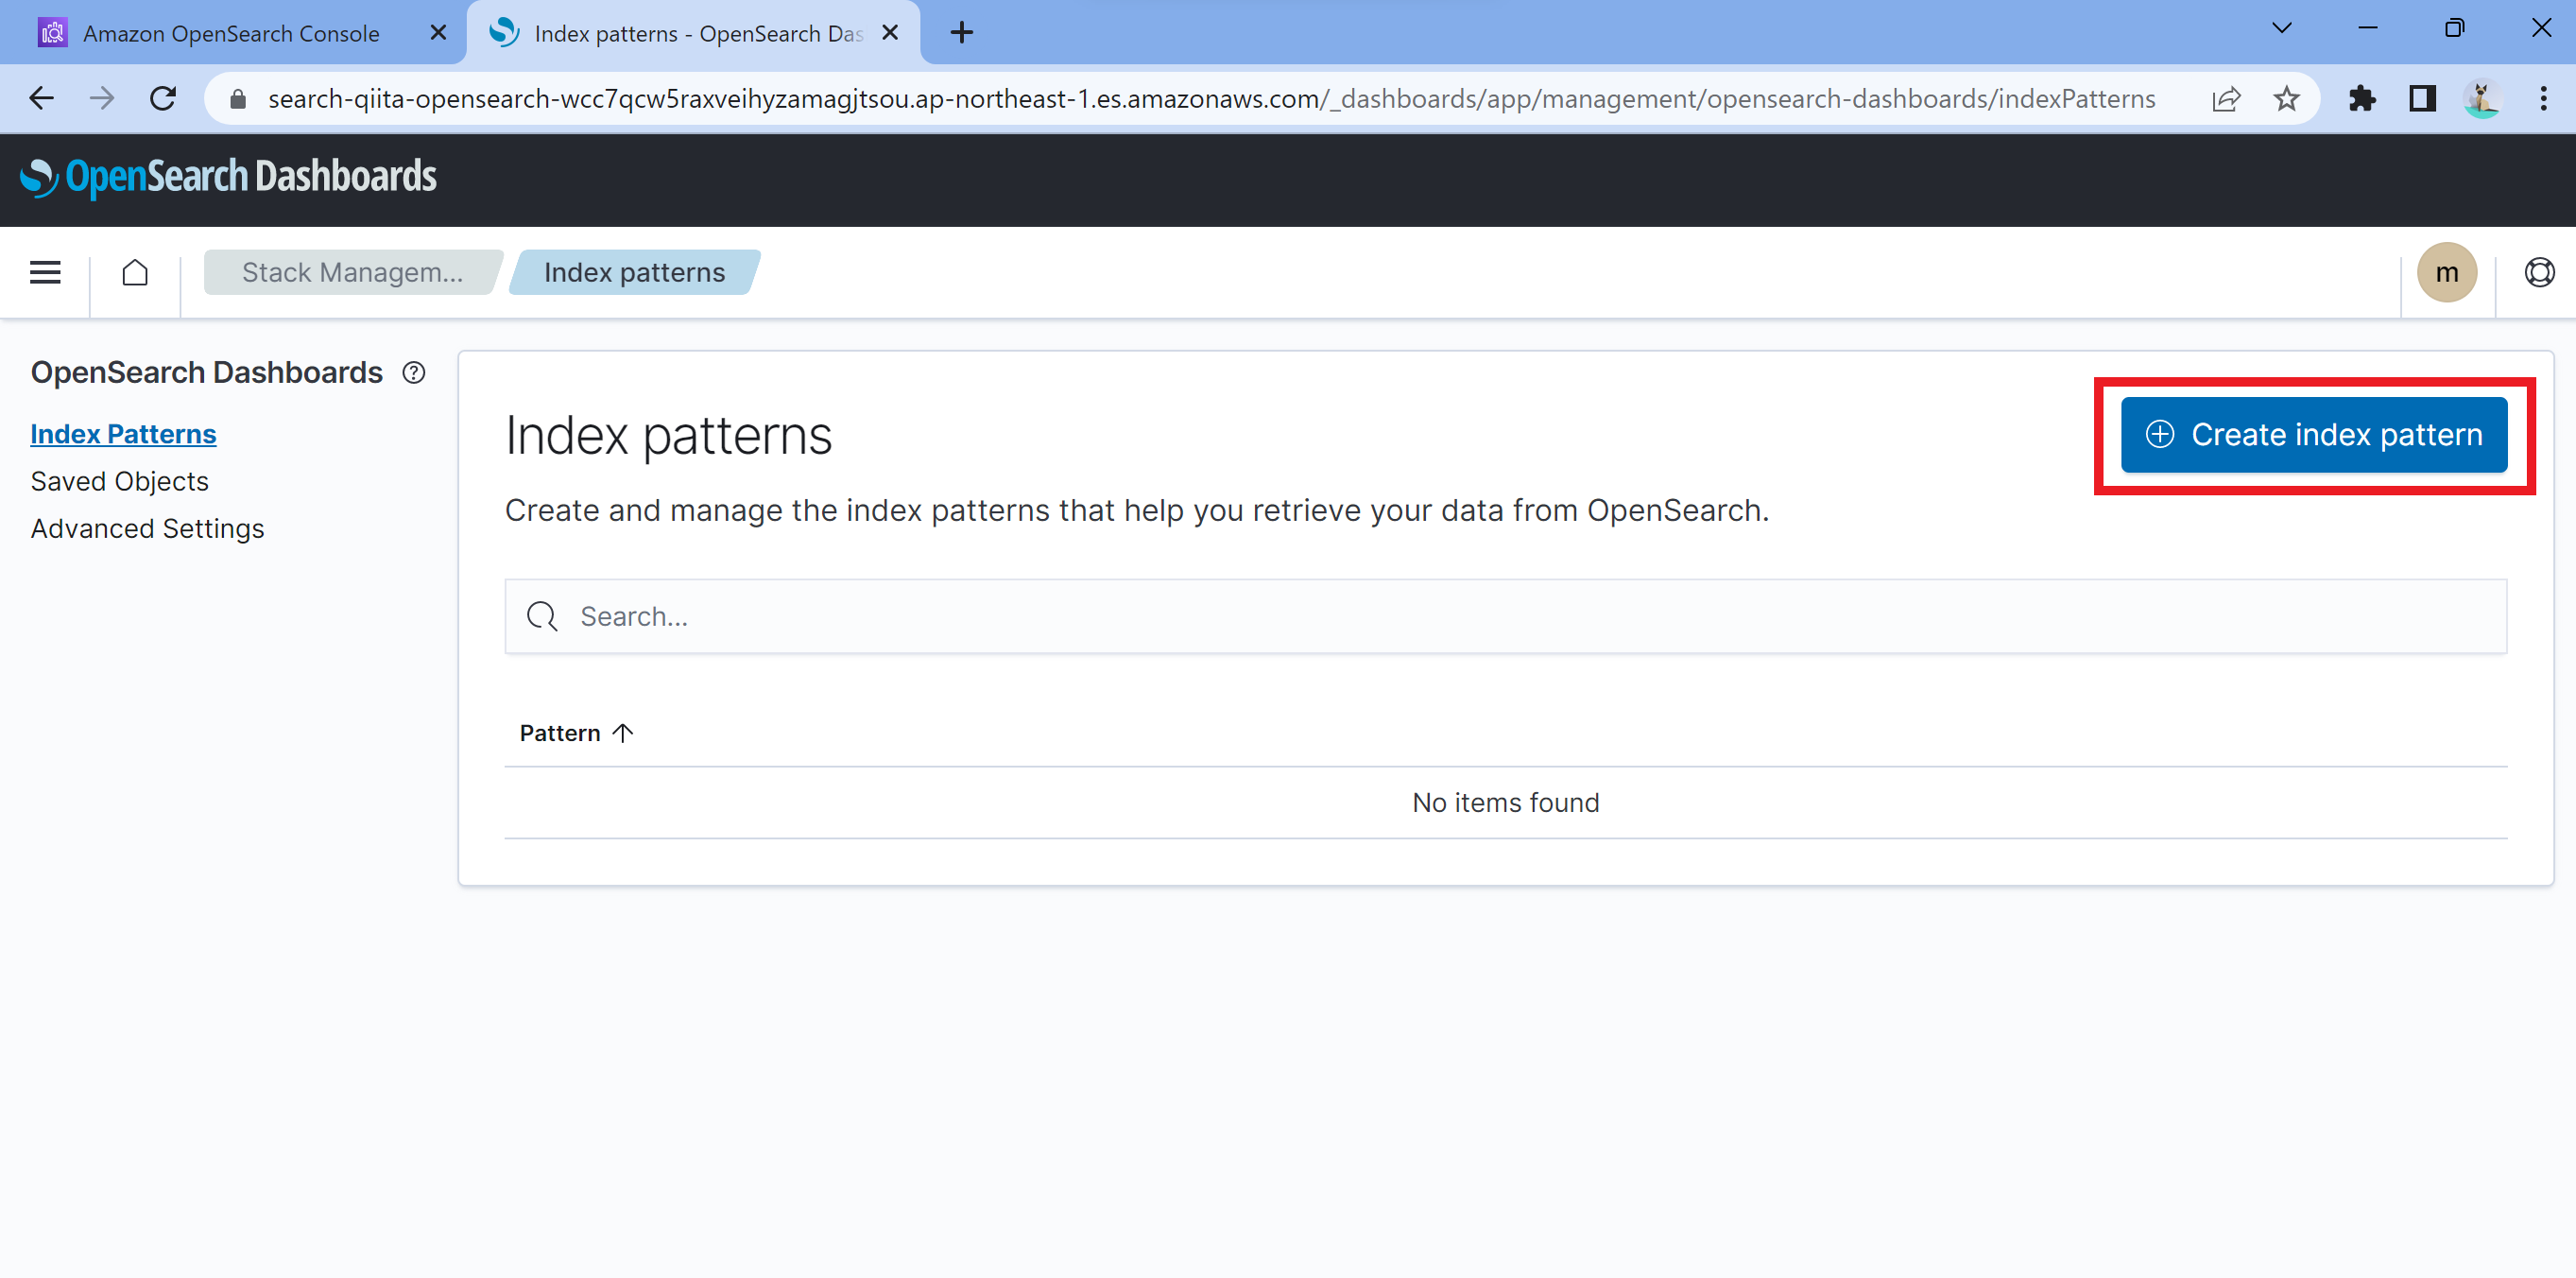Image resolution: width=2576 pixels, height=1278 pixels.
Task: Switch to Amazon OpenSearch Console tab
Action: coord(231,33)
